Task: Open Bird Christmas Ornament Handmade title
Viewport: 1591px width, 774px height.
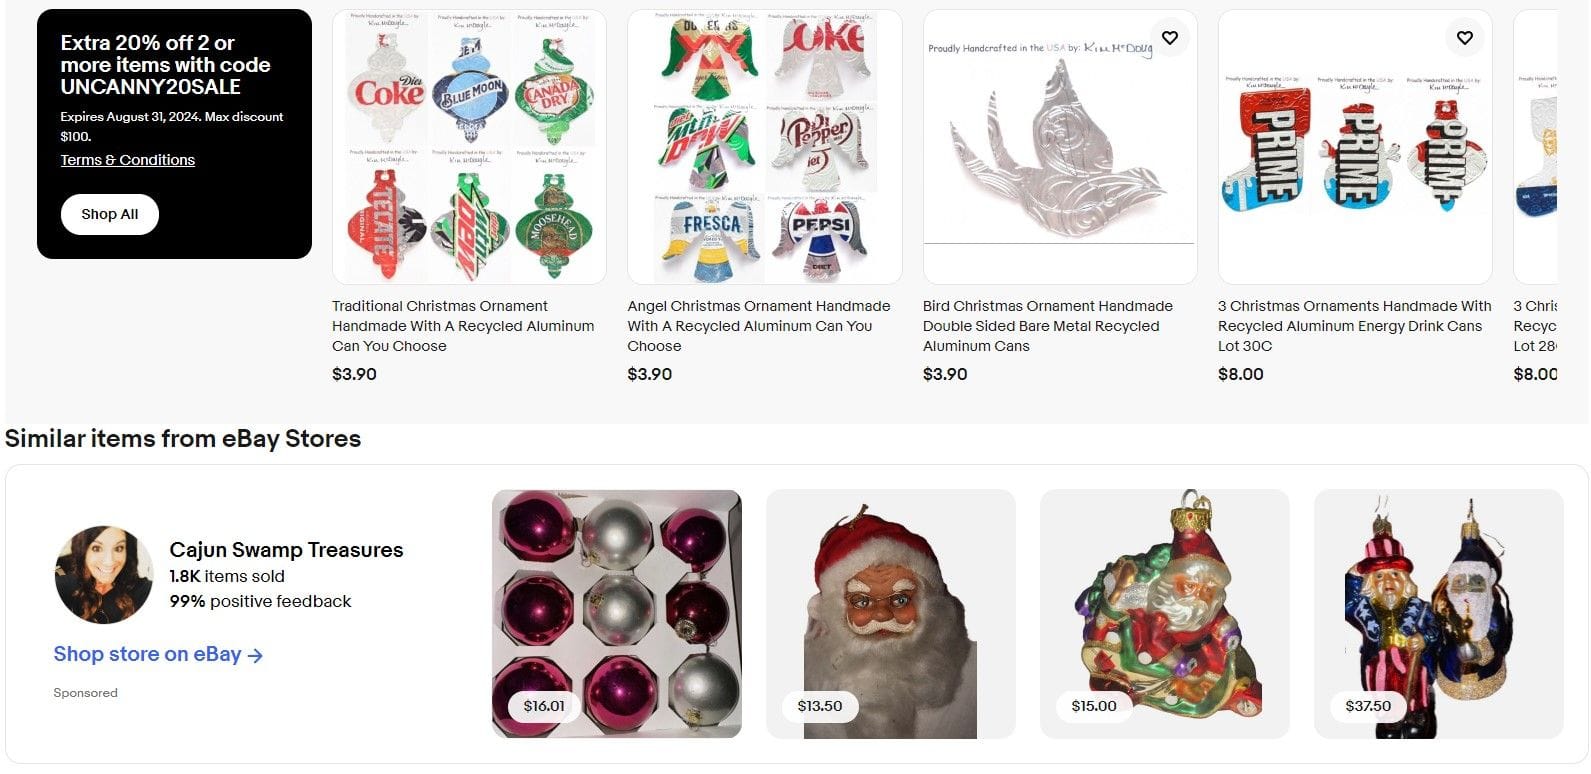Action: coord(1048,326)
